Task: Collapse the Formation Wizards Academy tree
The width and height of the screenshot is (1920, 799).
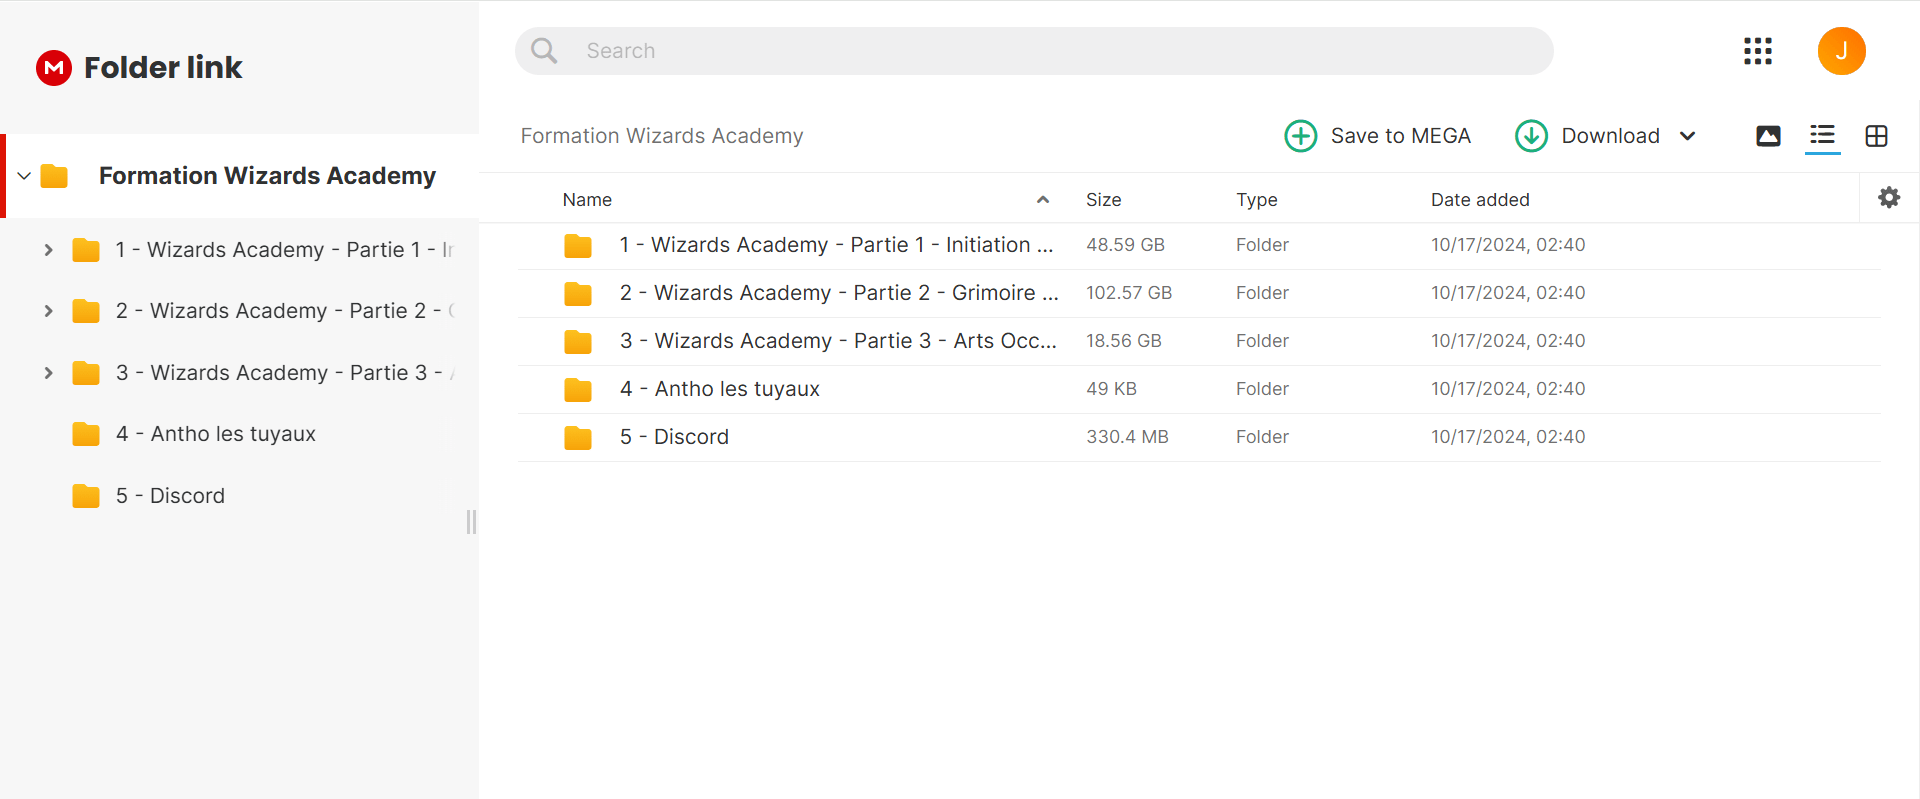Action: 24,176
